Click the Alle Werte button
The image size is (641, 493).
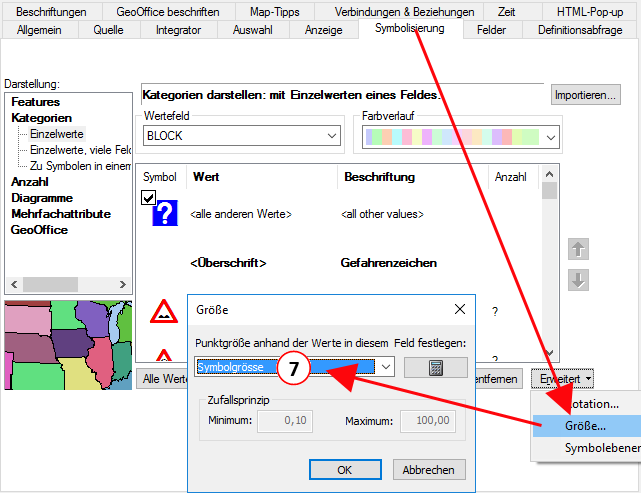162,379
